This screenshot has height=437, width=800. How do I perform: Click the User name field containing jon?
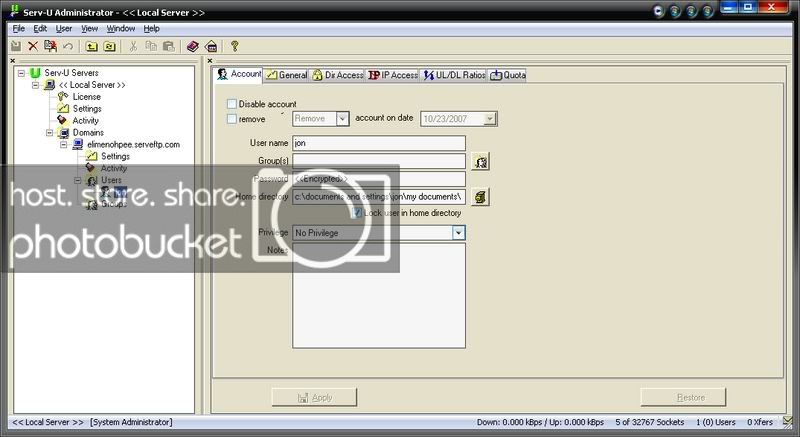379,143
